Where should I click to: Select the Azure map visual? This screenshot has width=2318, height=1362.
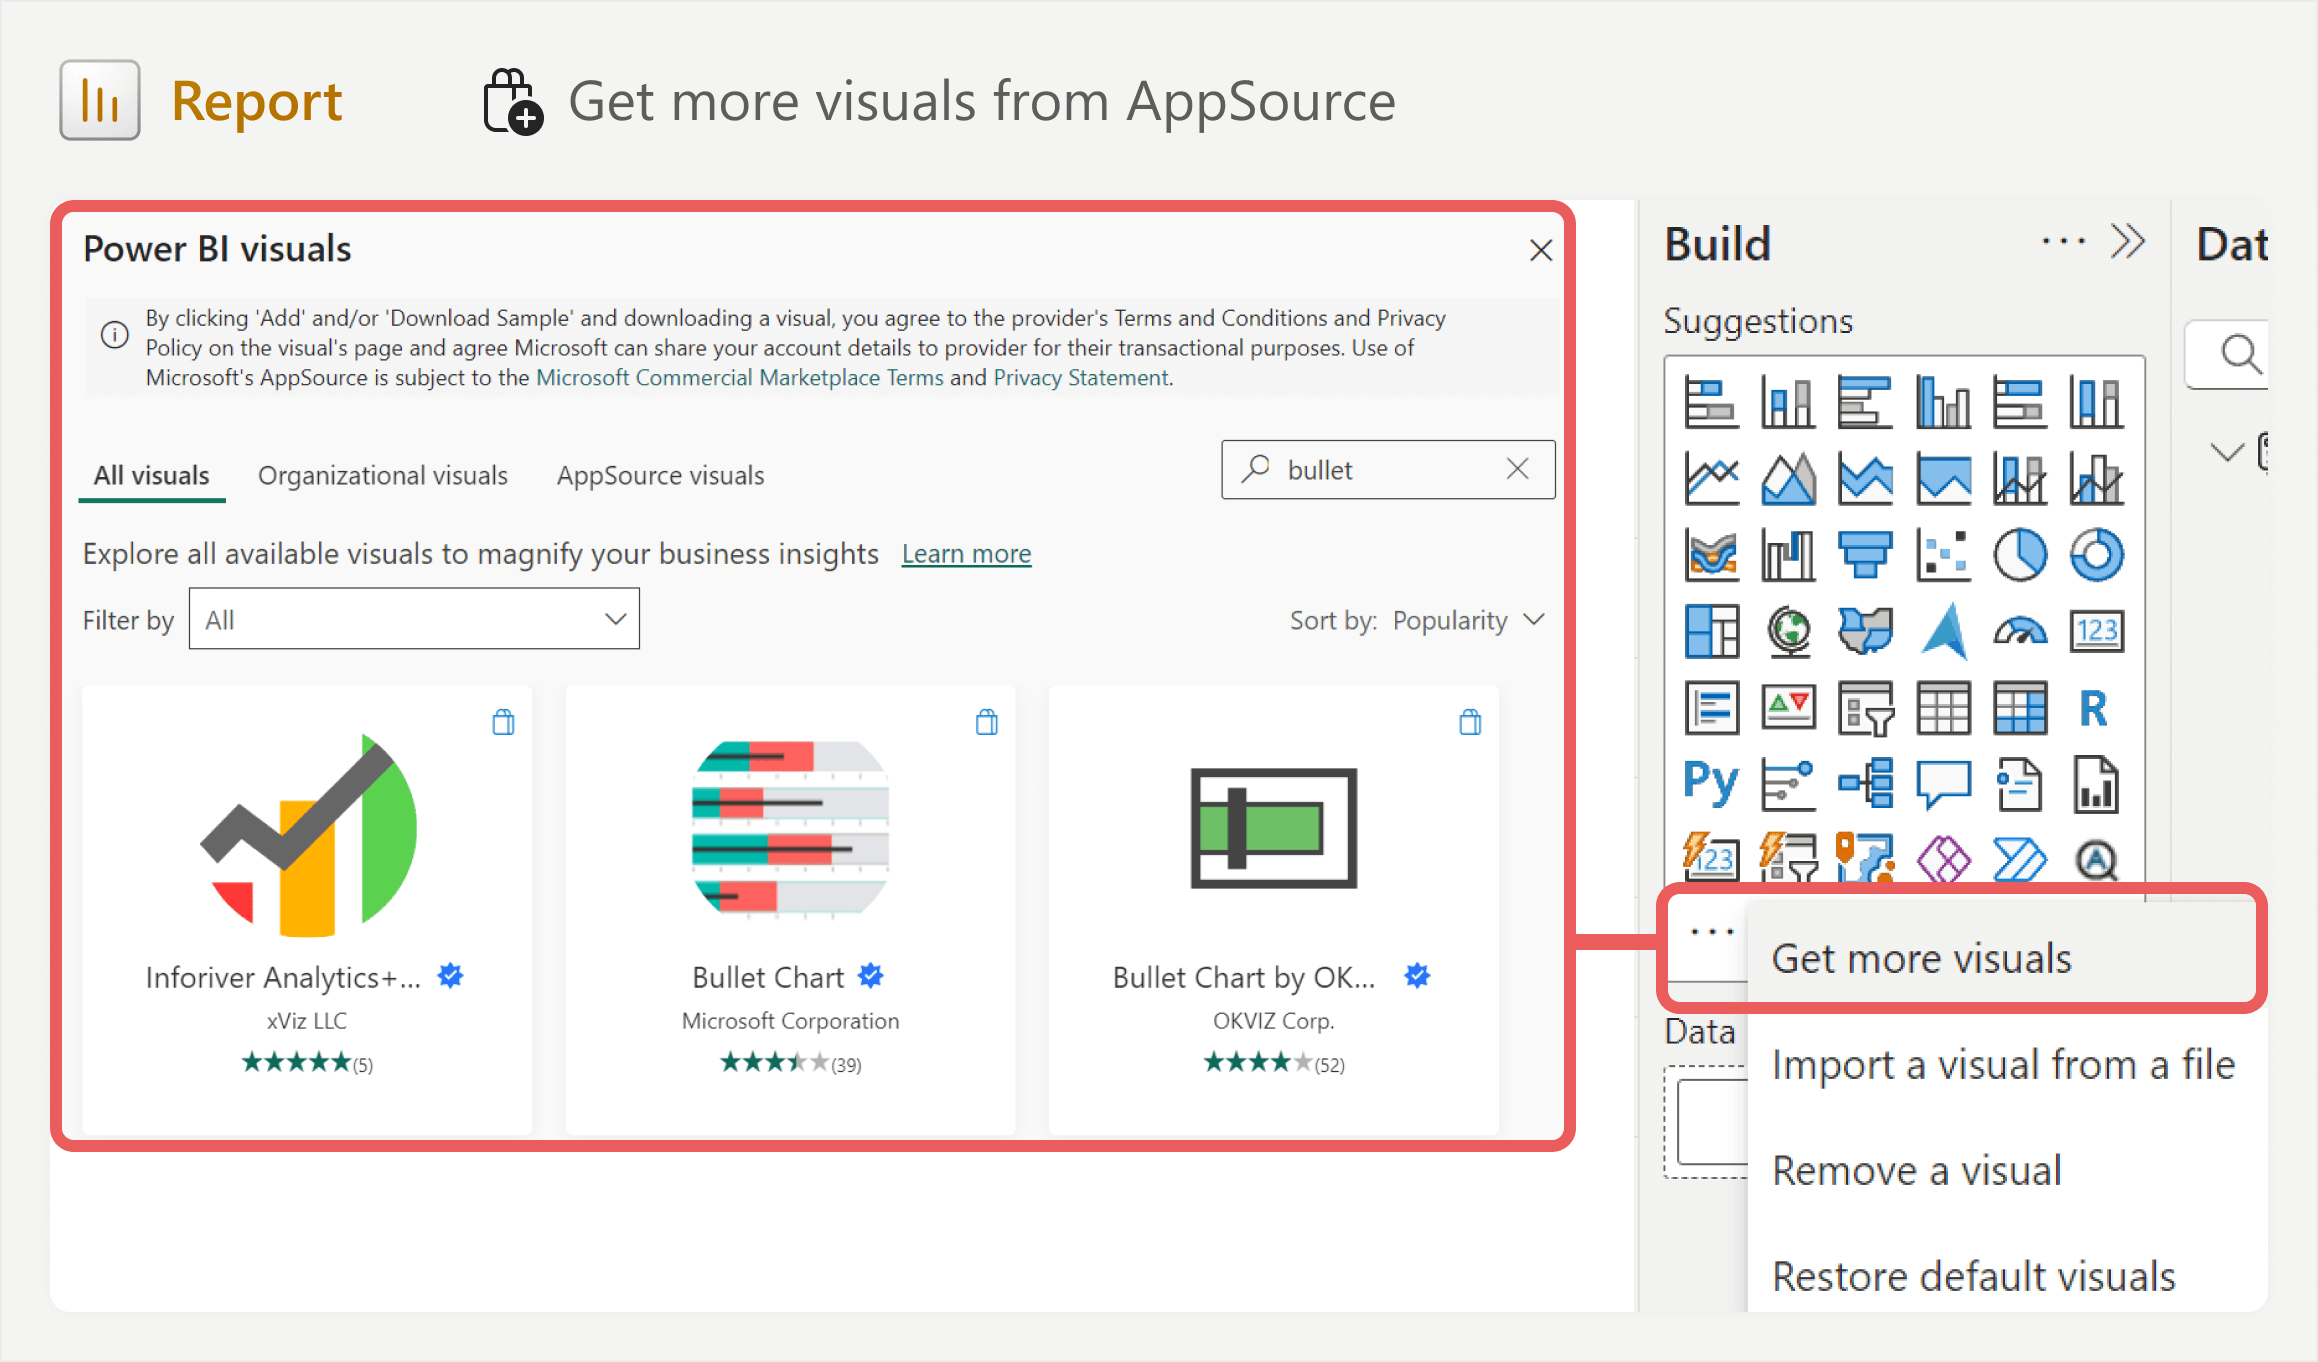pos(1943,631)
